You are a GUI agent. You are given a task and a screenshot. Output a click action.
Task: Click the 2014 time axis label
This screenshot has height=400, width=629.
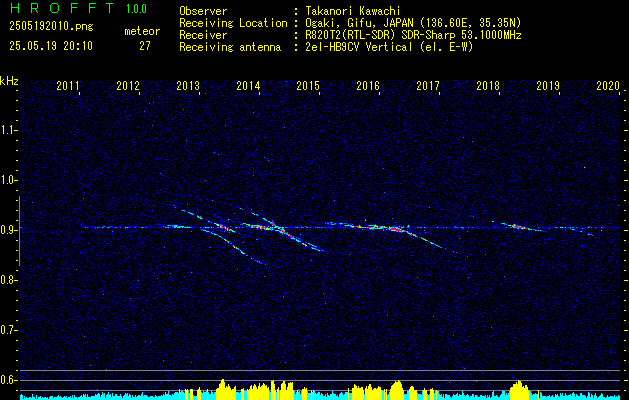click(248, 85)
